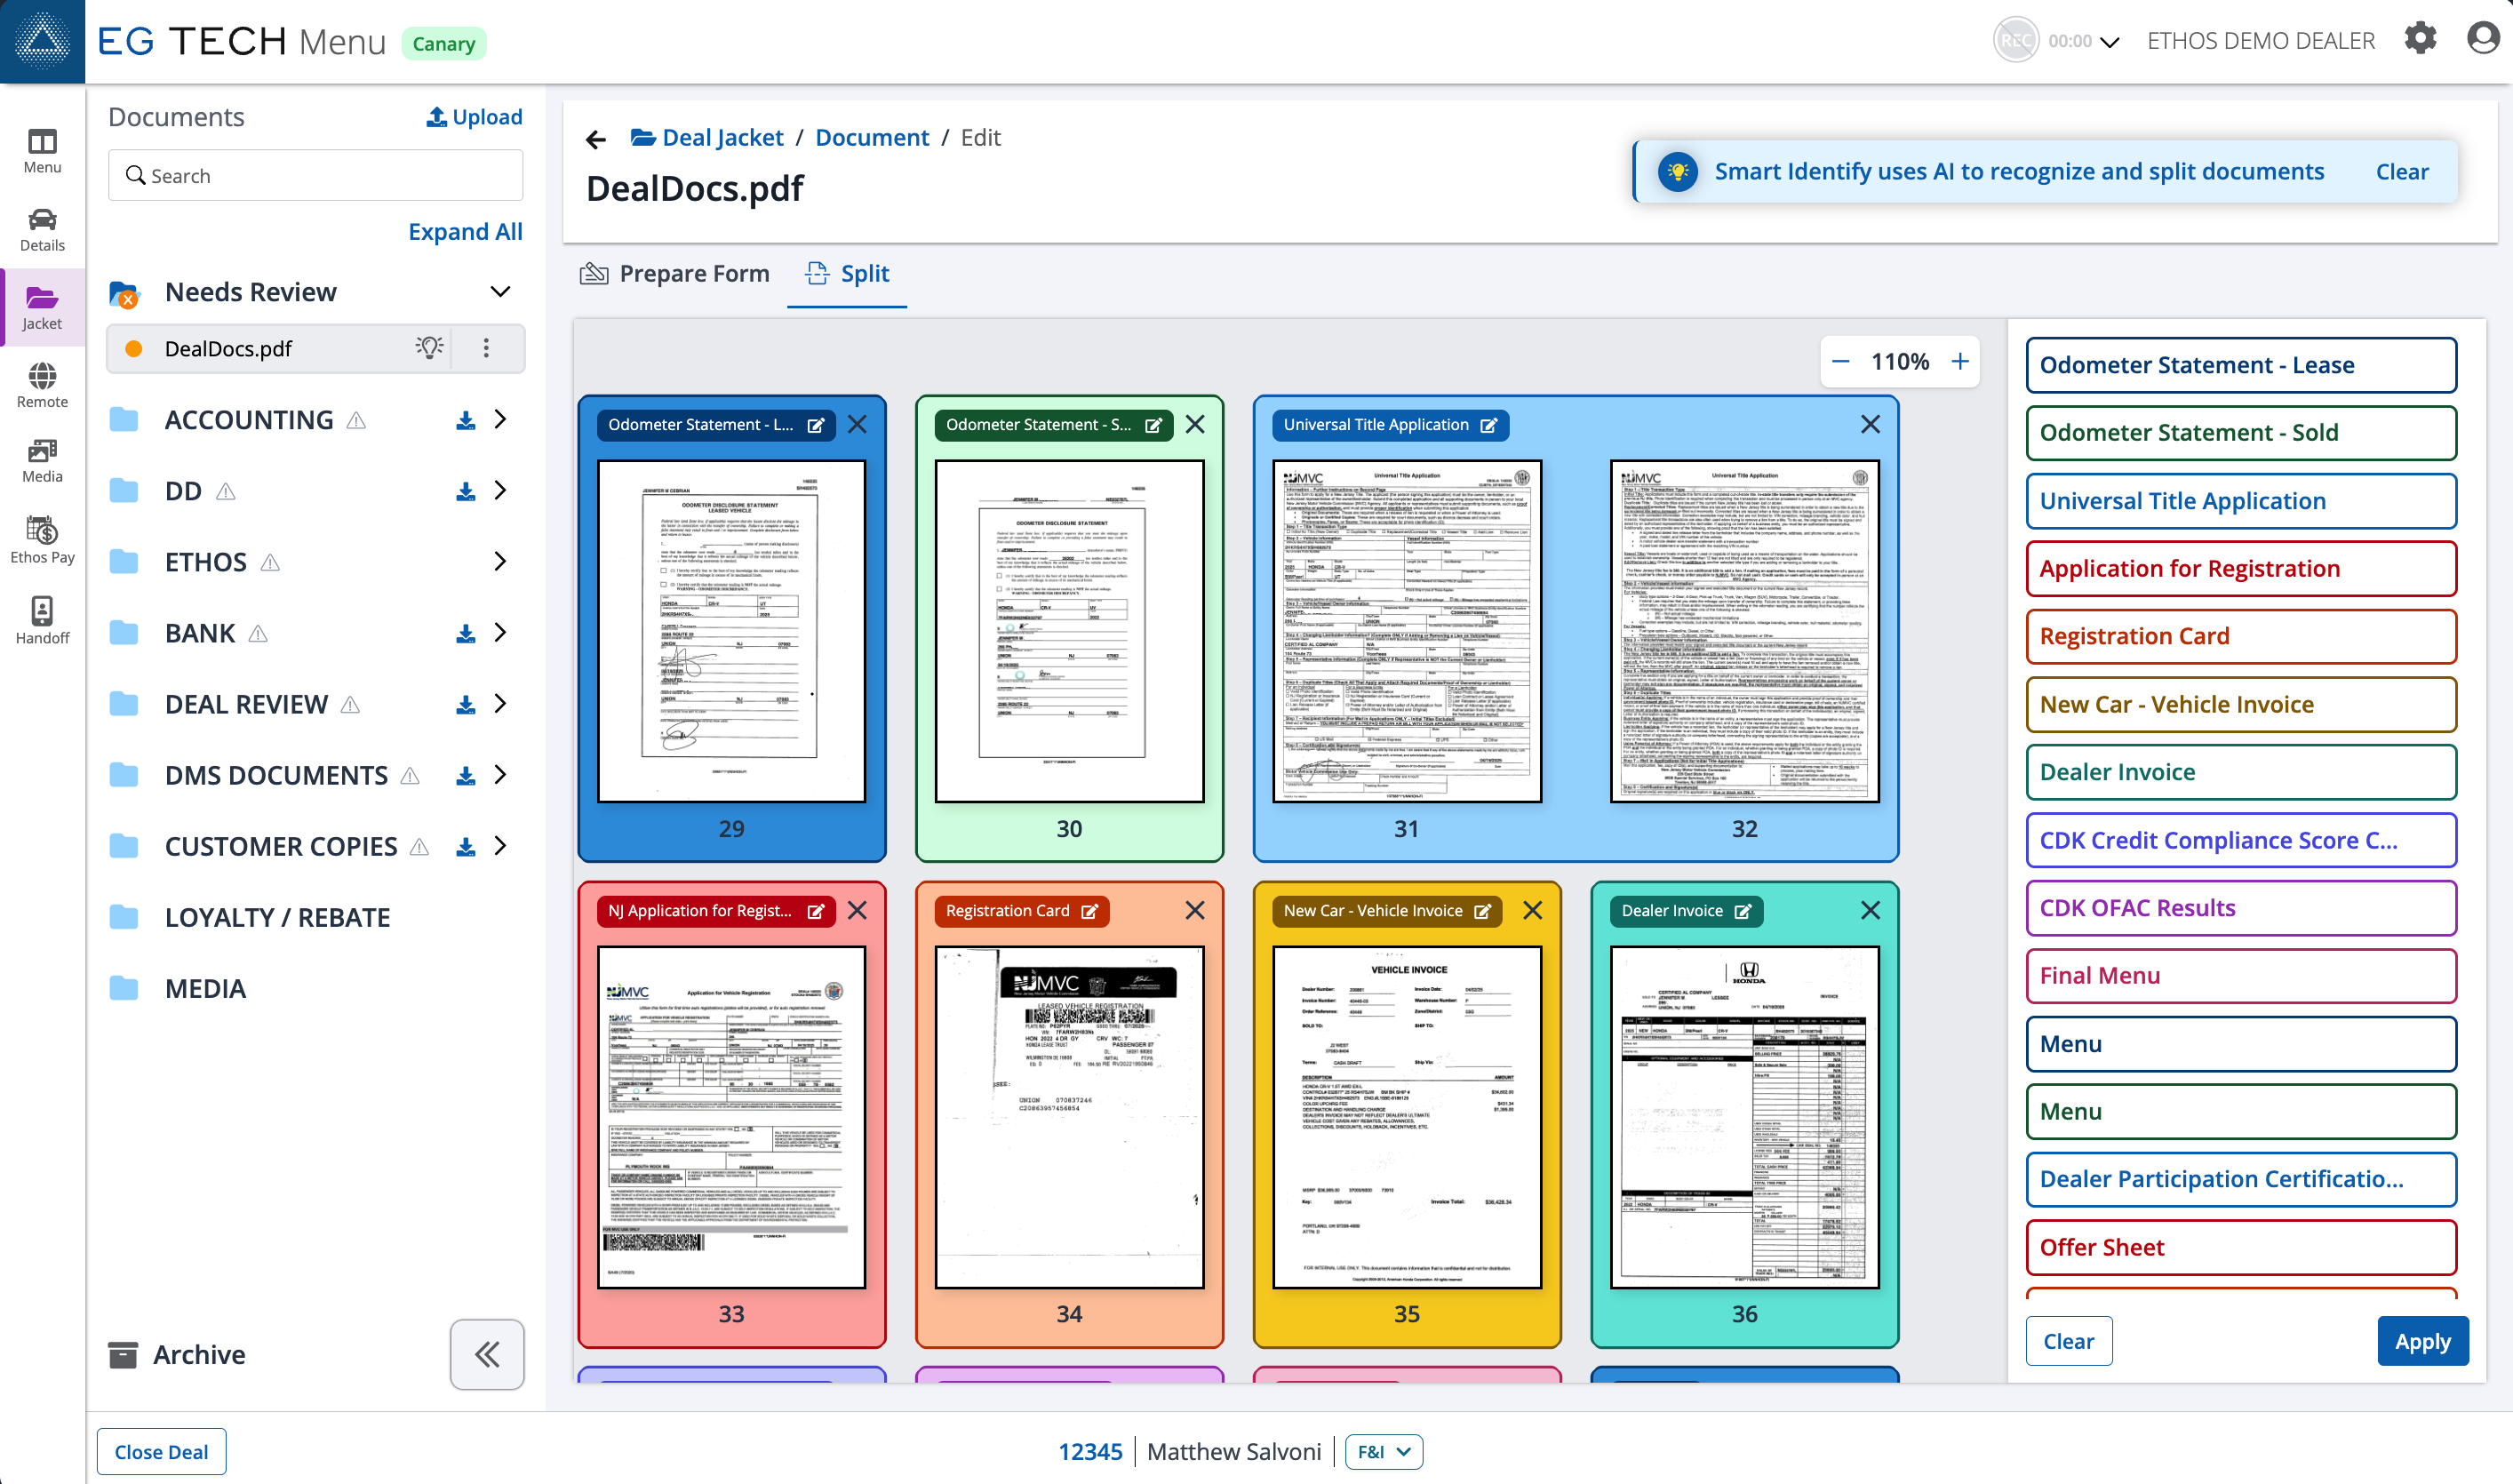This screenshot has width=2513, height=1484.
Task: Select the Split tab
Action: [847, 274]
